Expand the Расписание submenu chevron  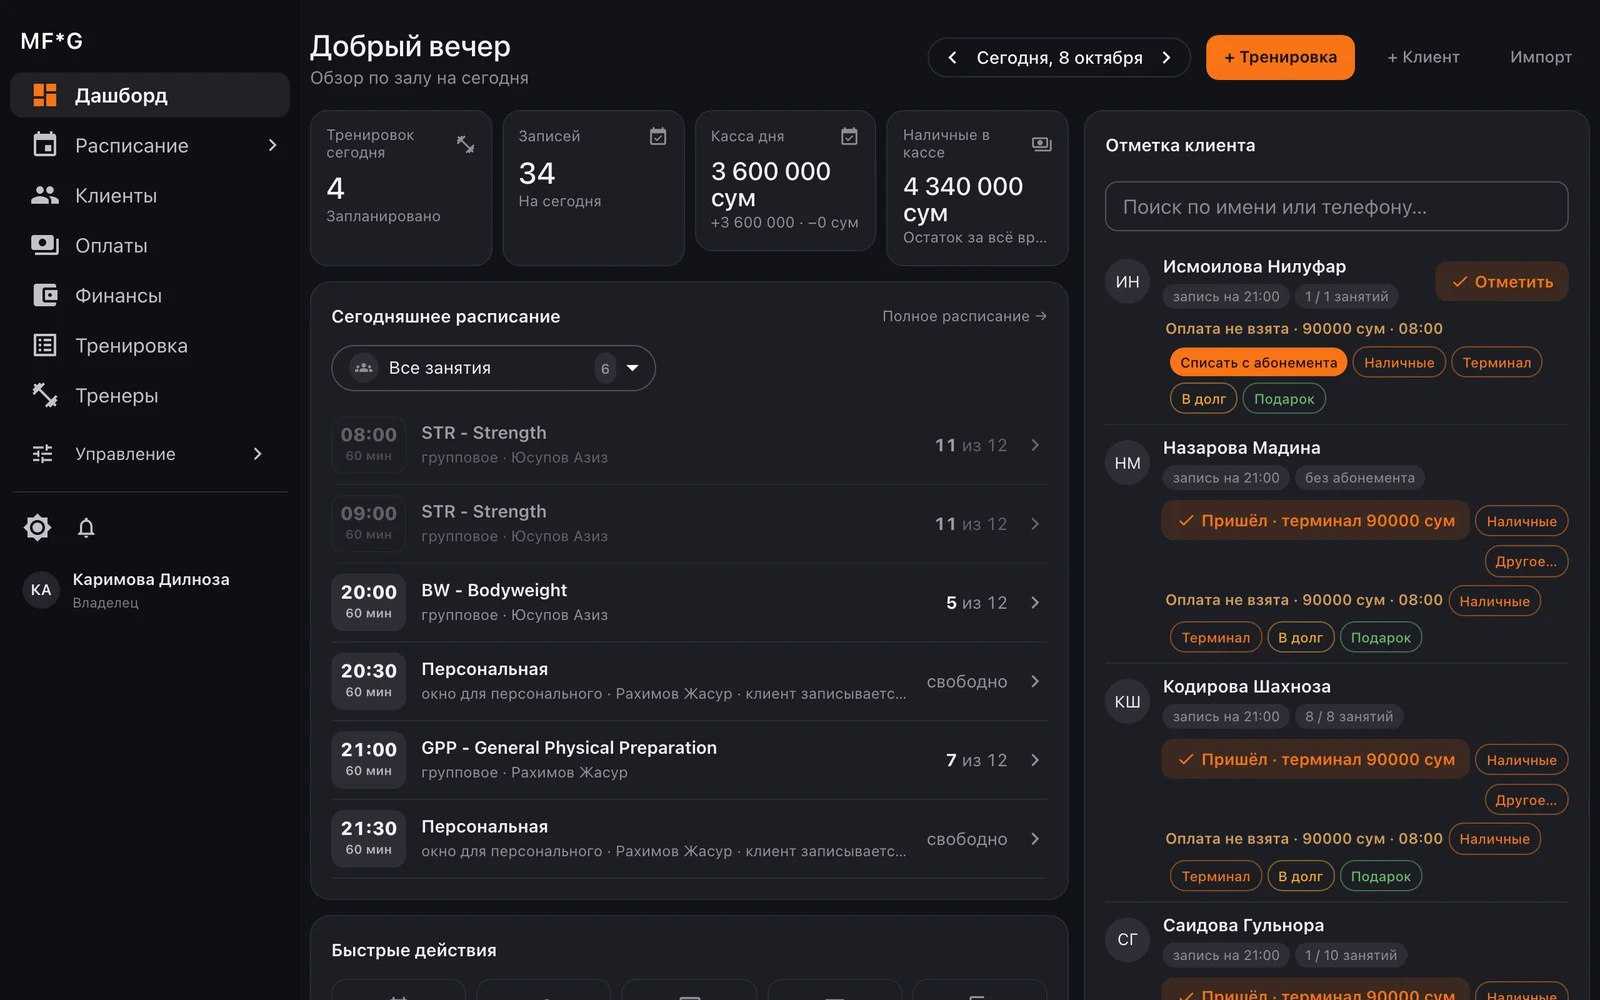coord(272,145)
